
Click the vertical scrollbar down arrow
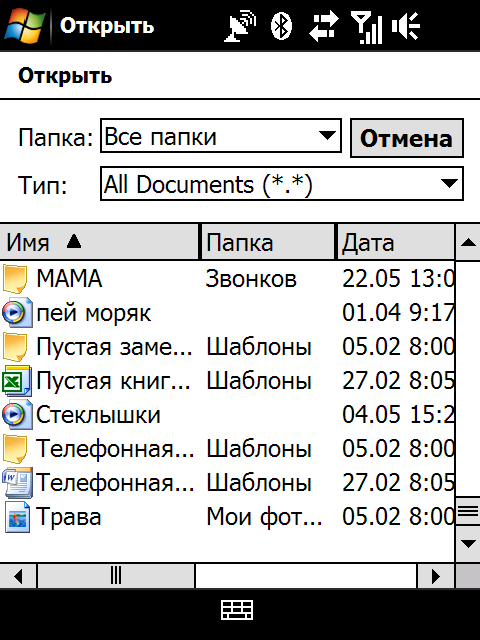468,544
